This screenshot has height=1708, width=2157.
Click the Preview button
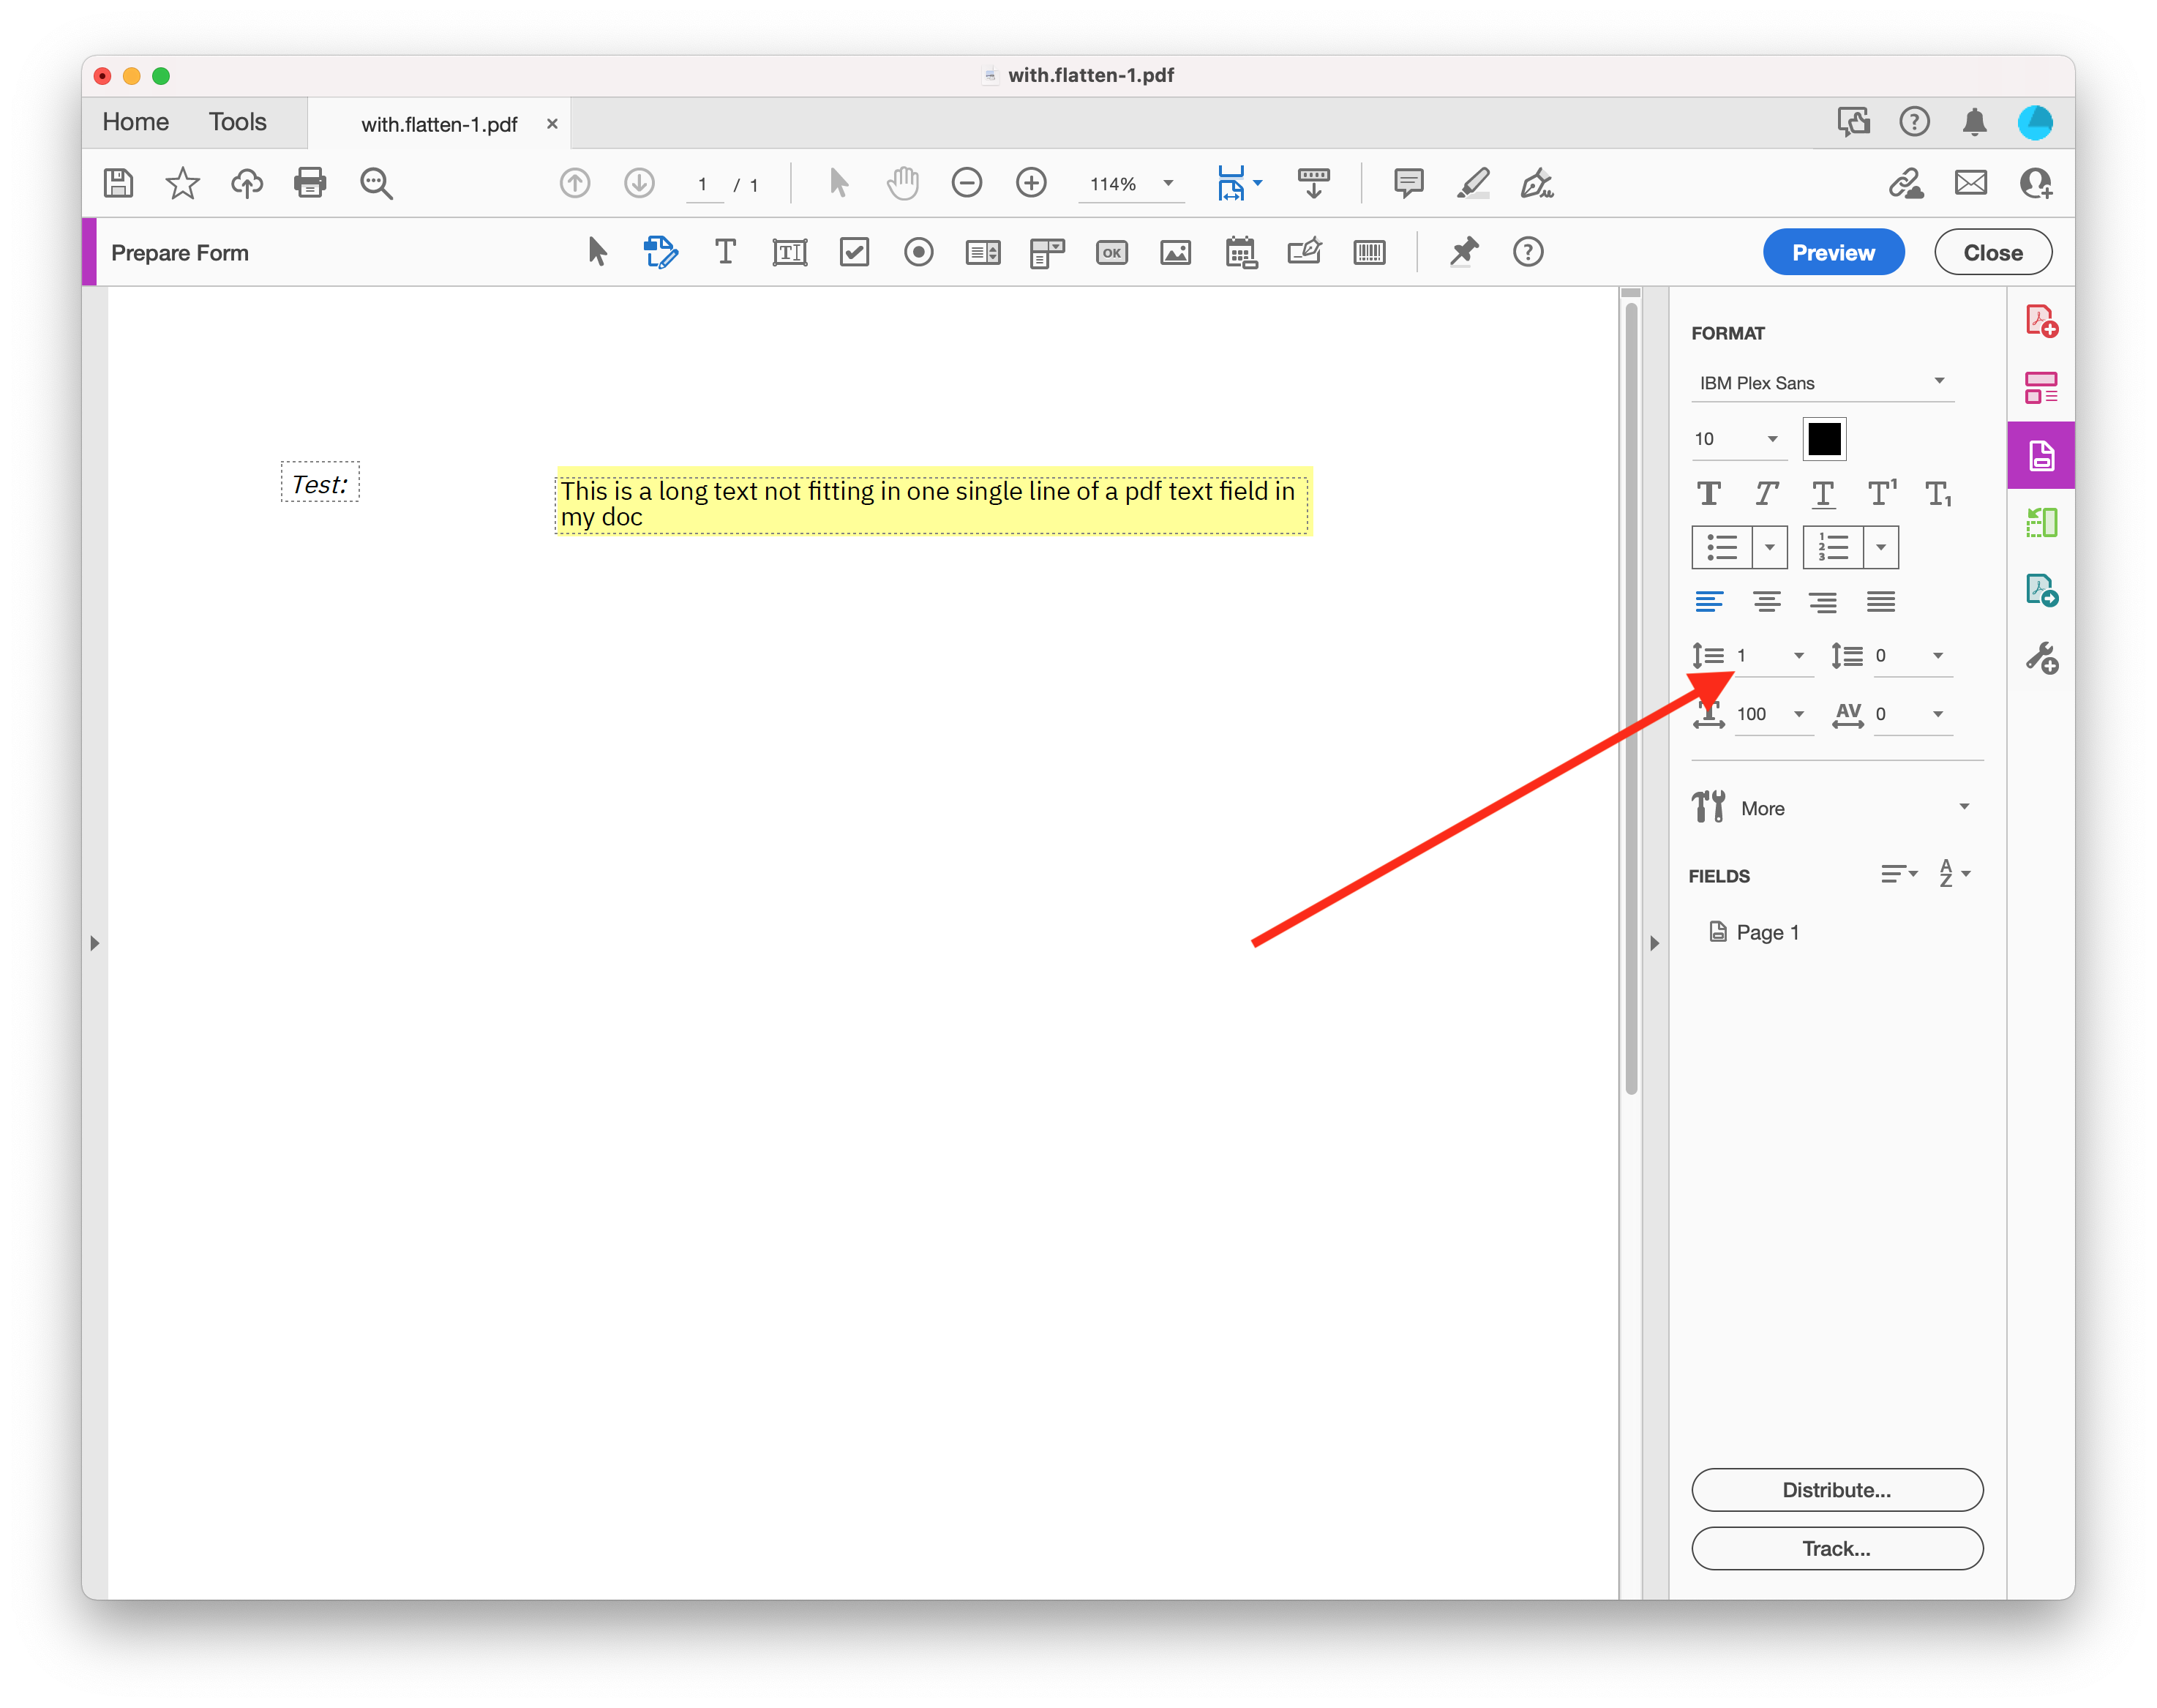click(1833, 252)
